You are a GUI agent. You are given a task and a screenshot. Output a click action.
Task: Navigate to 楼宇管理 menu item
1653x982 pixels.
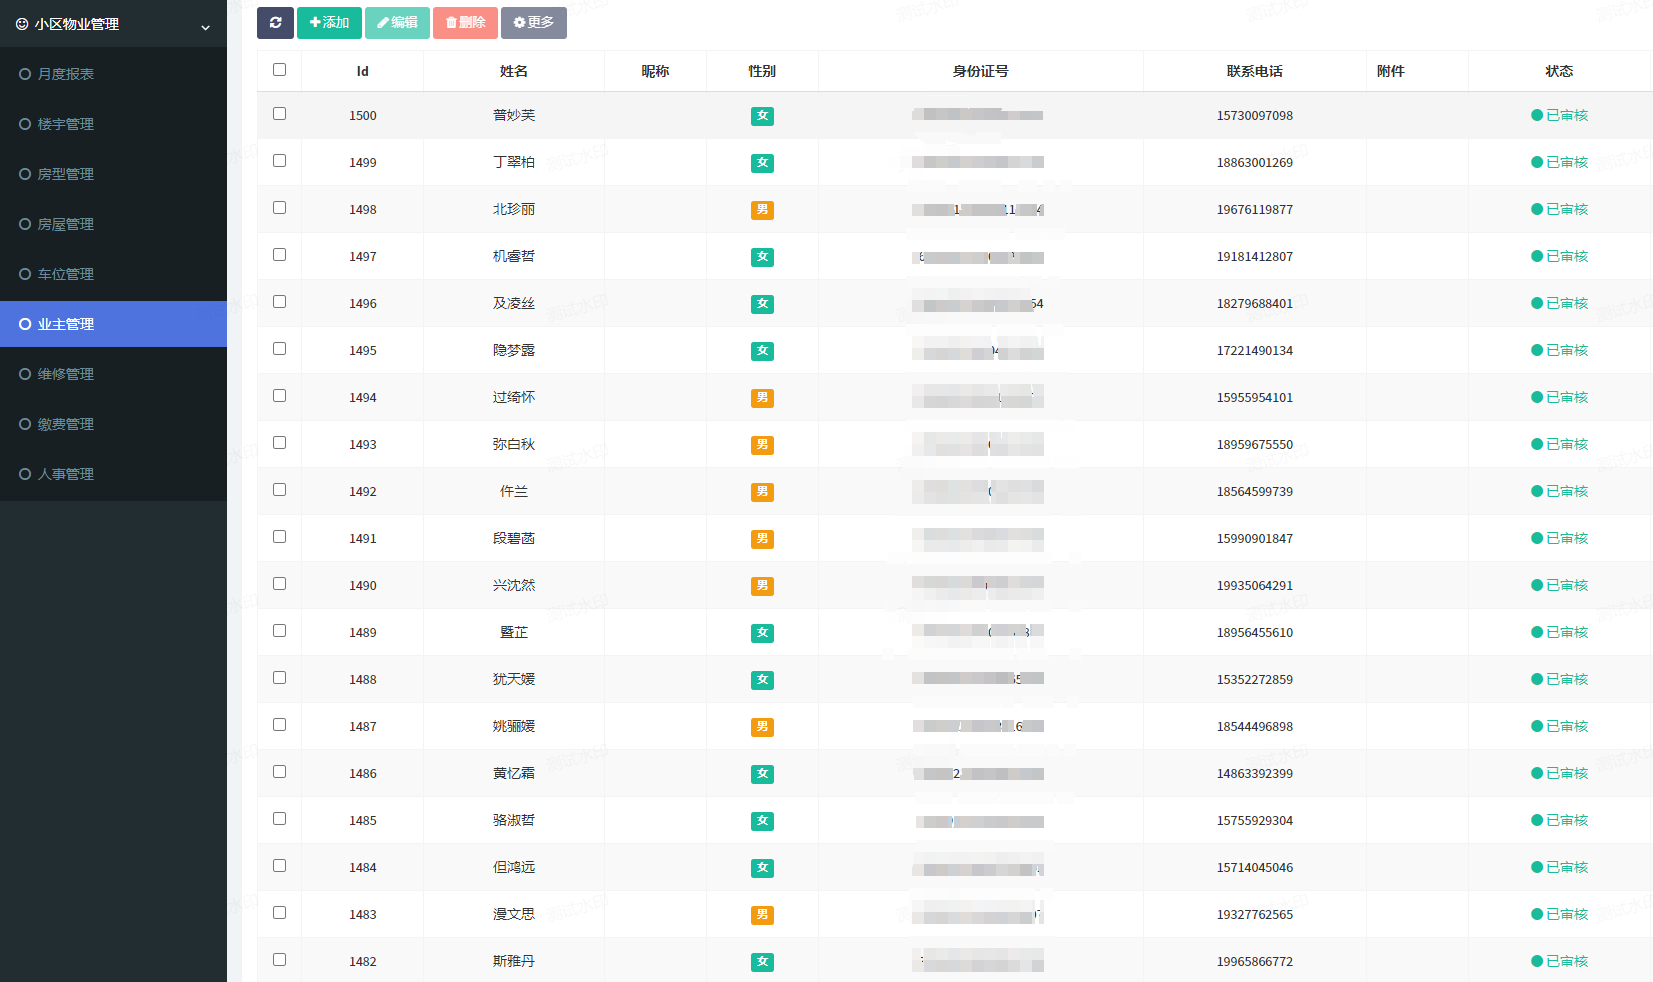(65, 124)
